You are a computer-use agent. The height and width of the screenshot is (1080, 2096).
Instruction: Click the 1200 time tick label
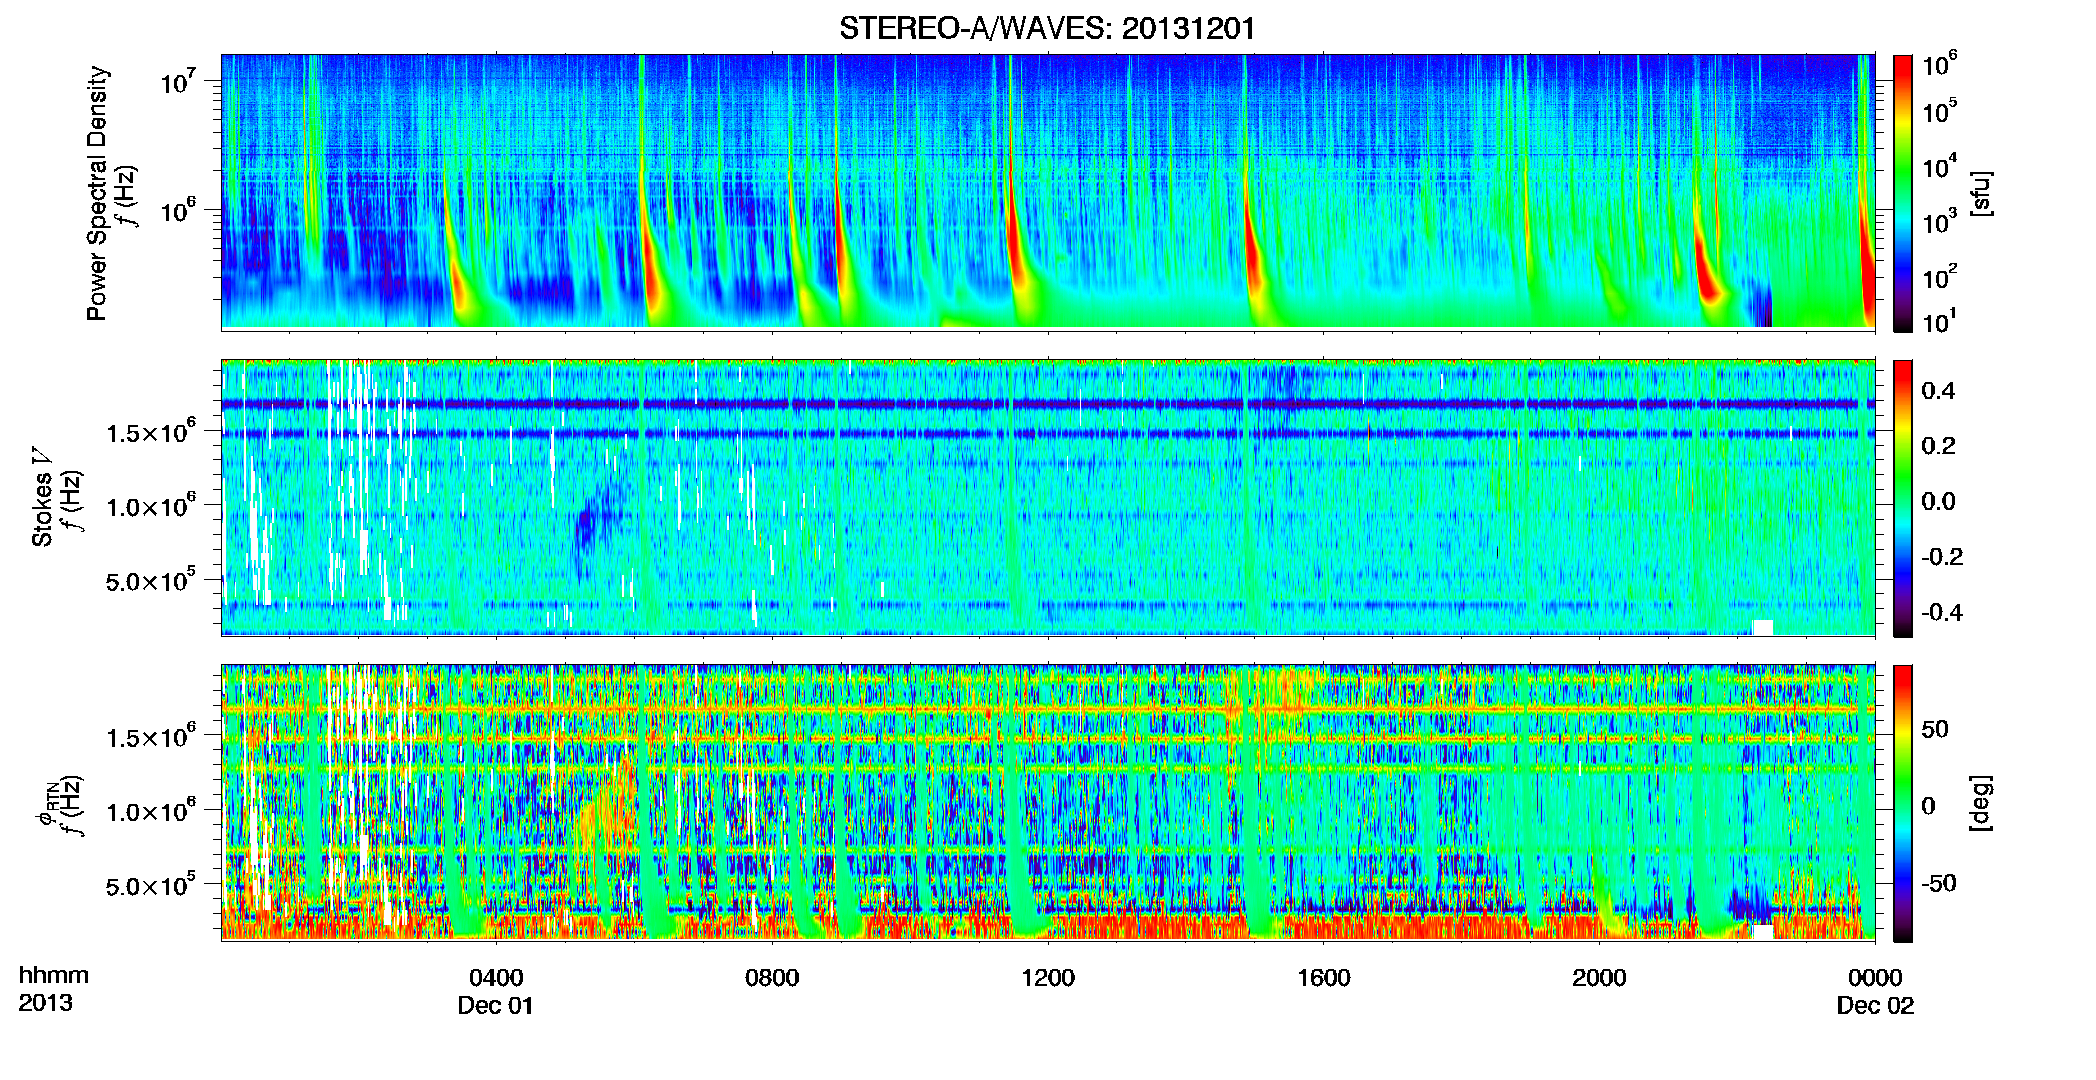click(1048, 978)
